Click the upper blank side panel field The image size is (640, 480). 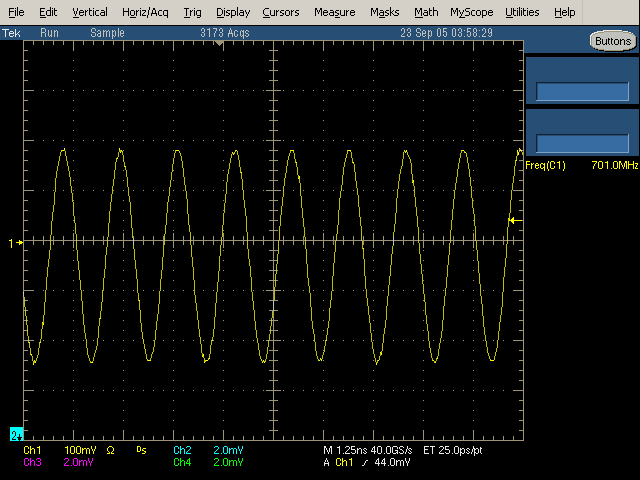(x=582, y=91)
